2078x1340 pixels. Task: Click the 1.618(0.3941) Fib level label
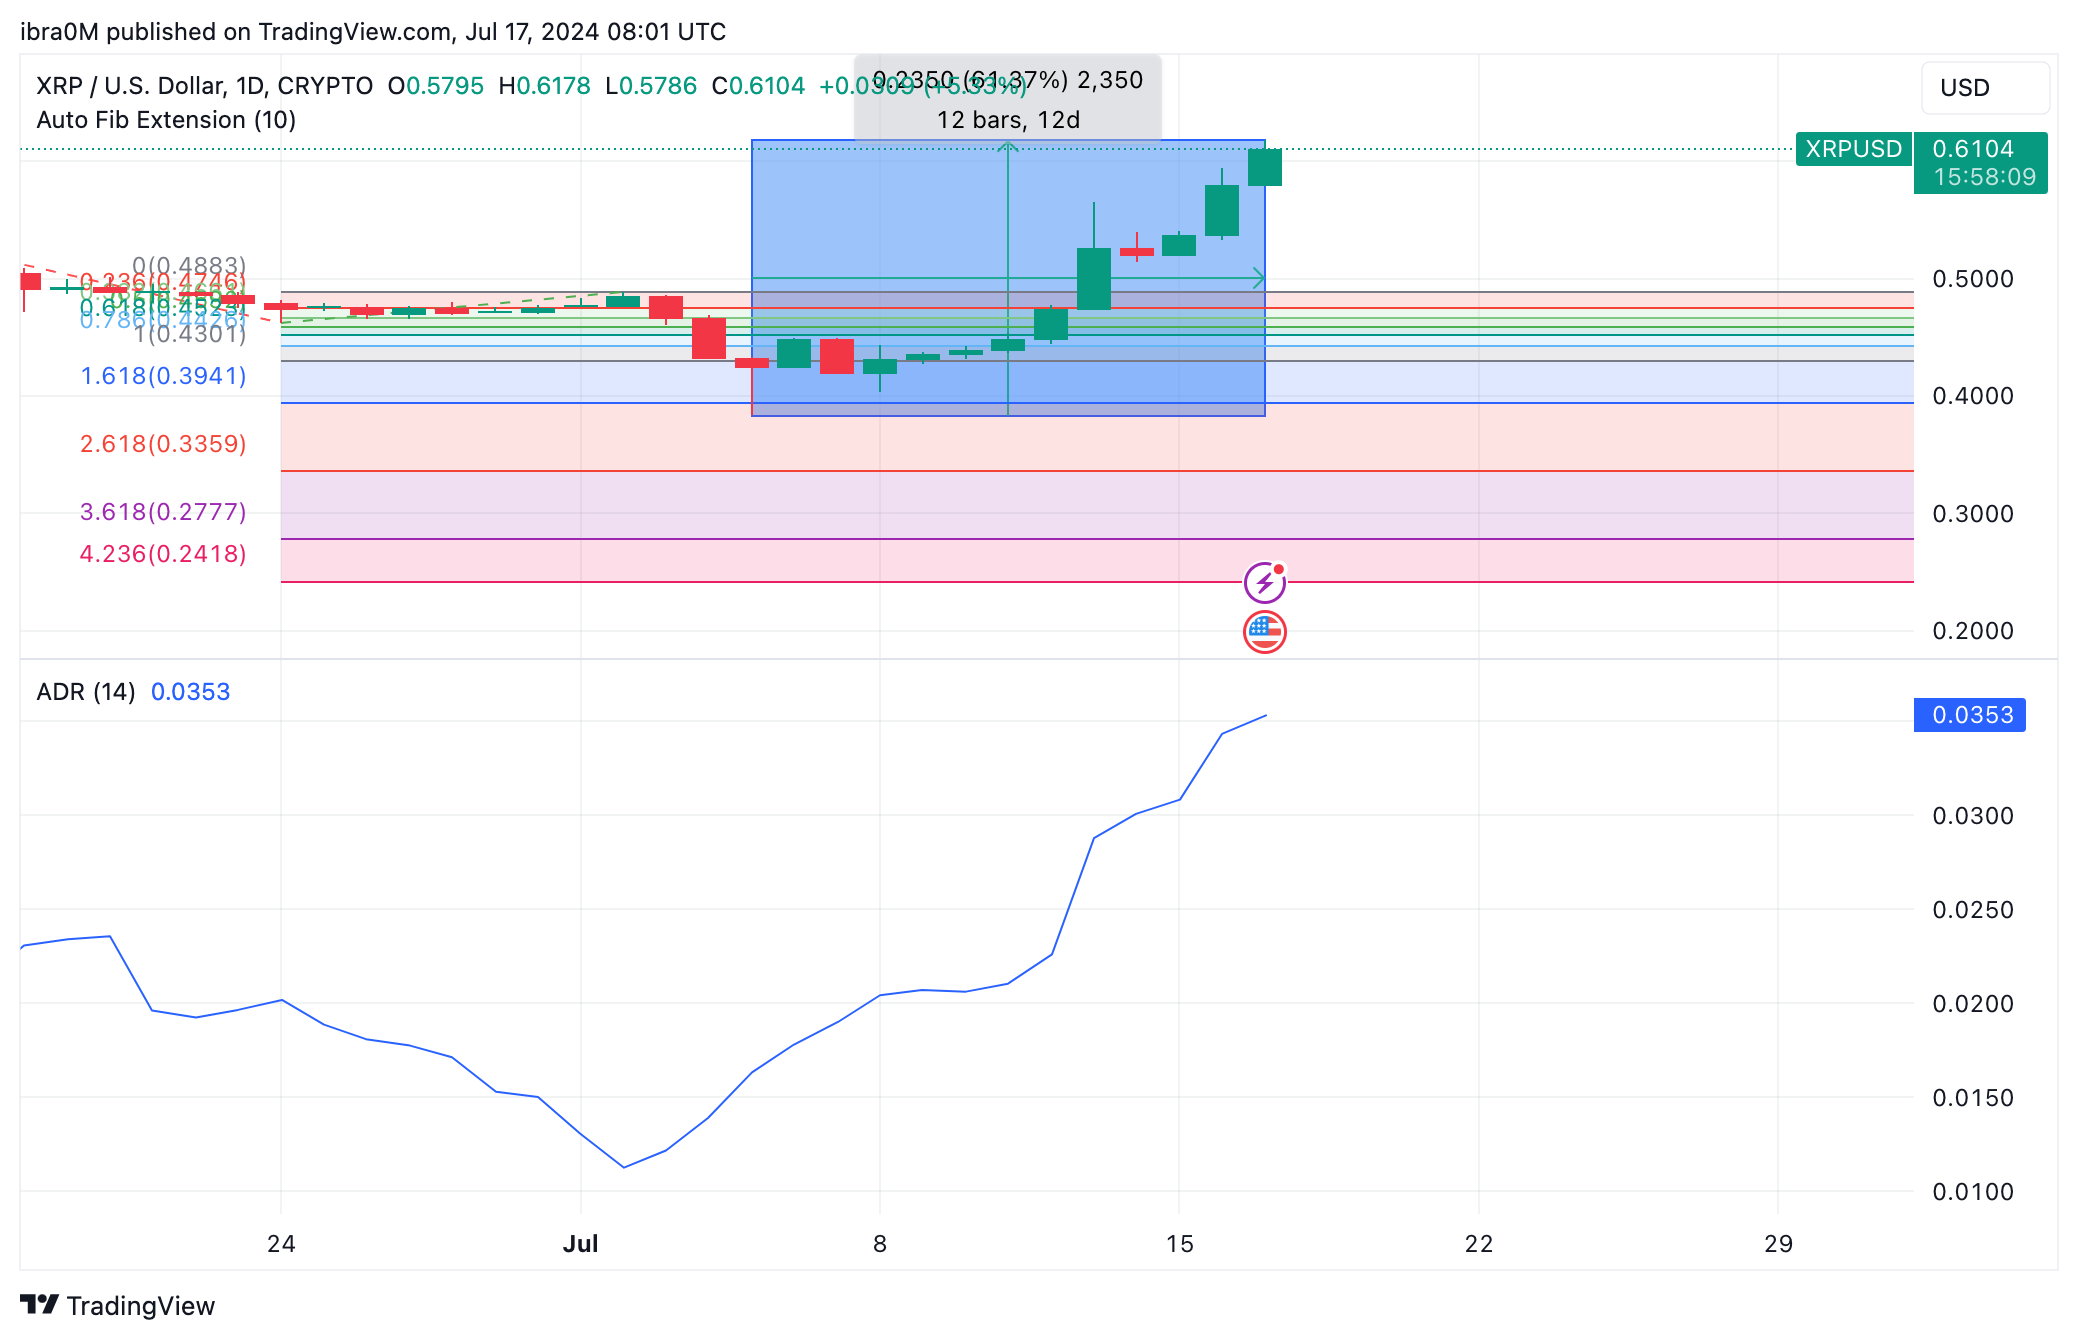tap(163, 376)
